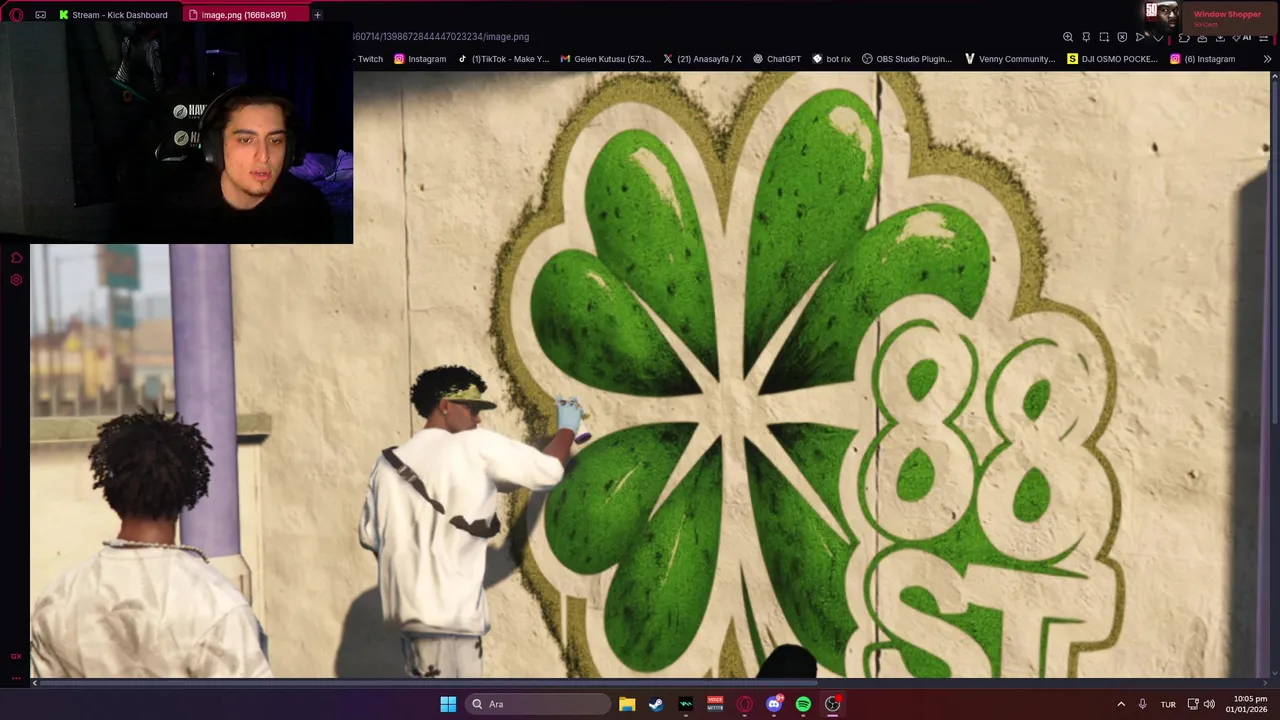
Task: Click the zoom magnifier icon in the address bar
Action: click(x=1068, y=37)
